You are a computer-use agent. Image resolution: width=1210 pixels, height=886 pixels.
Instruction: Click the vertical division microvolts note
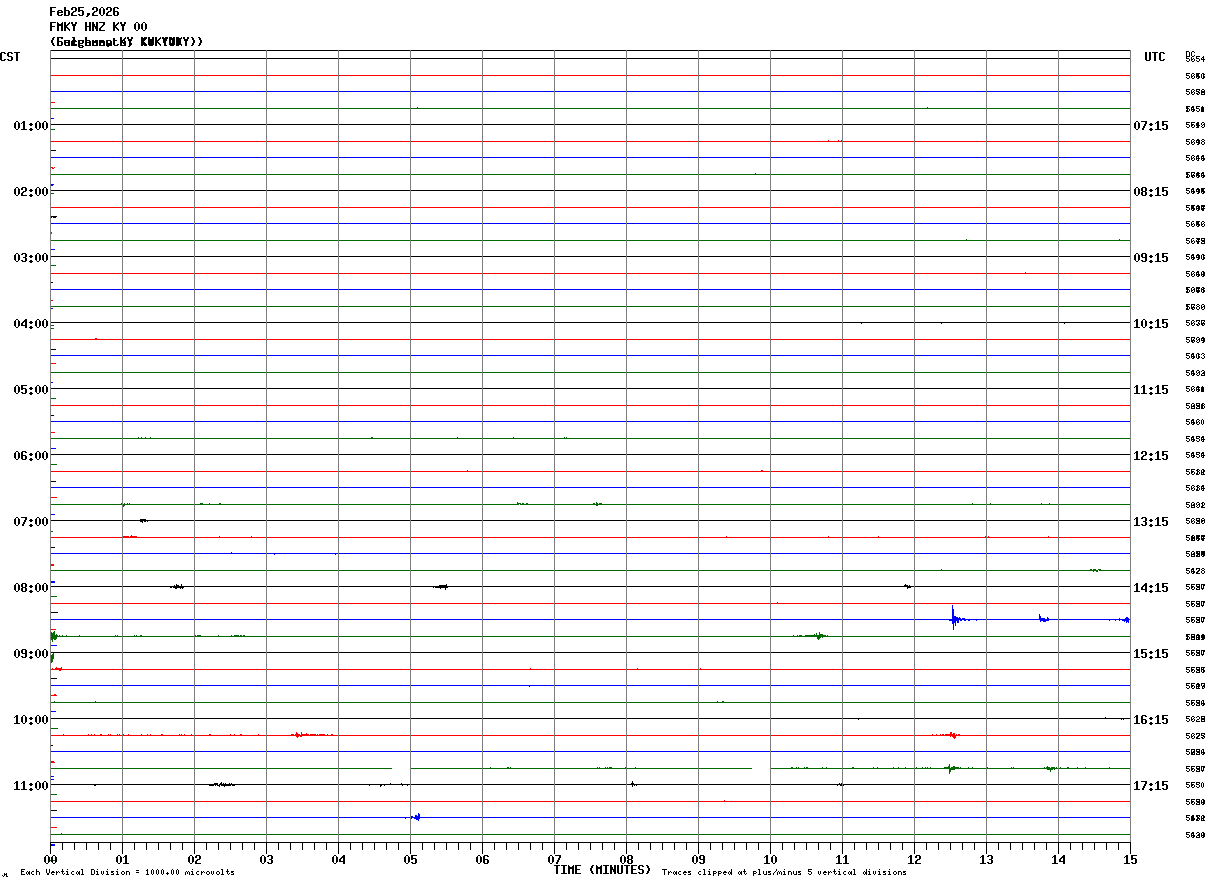click(x=127, y=873)
